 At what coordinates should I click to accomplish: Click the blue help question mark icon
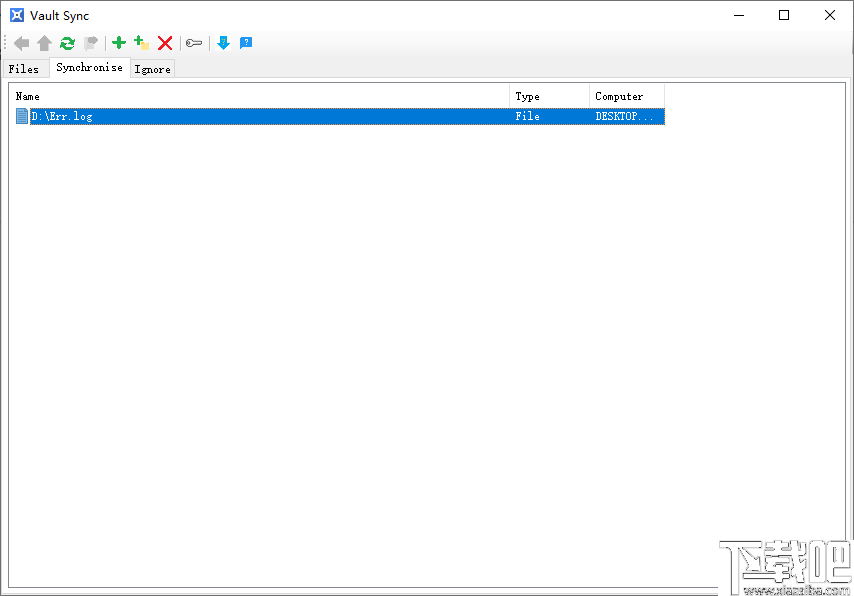[x=246, y=42]
